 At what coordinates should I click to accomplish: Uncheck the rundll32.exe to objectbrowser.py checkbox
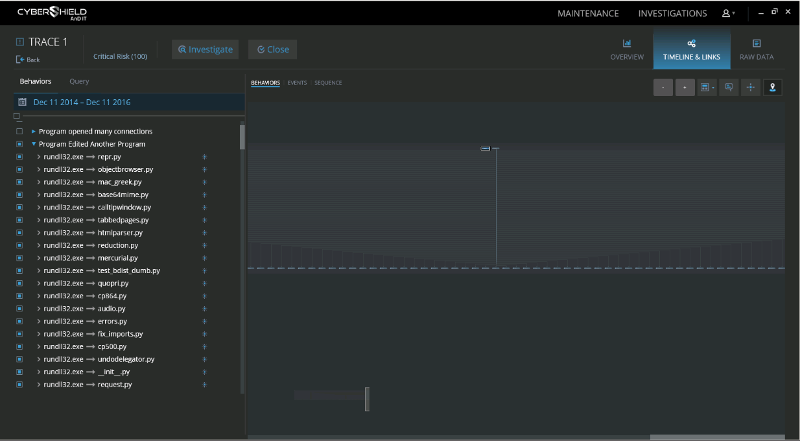click(19, 170)
